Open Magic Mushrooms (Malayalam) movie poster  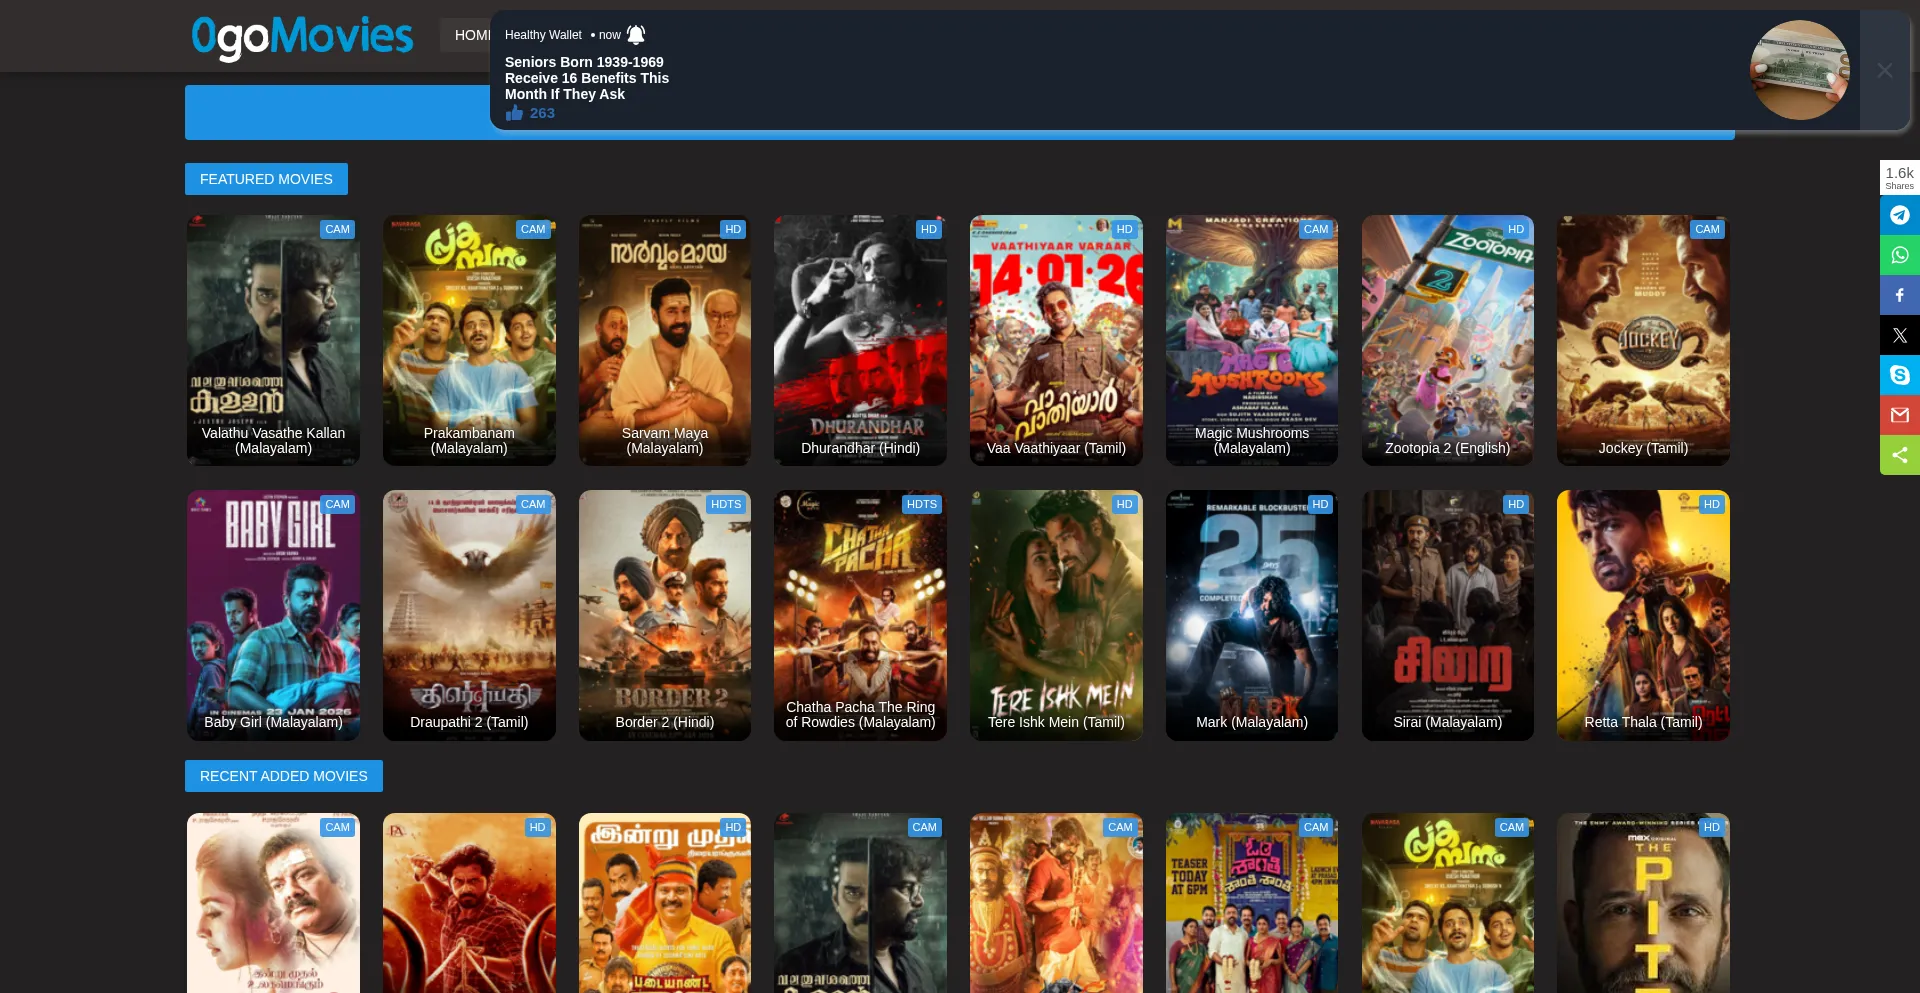tap(1252, 340)
